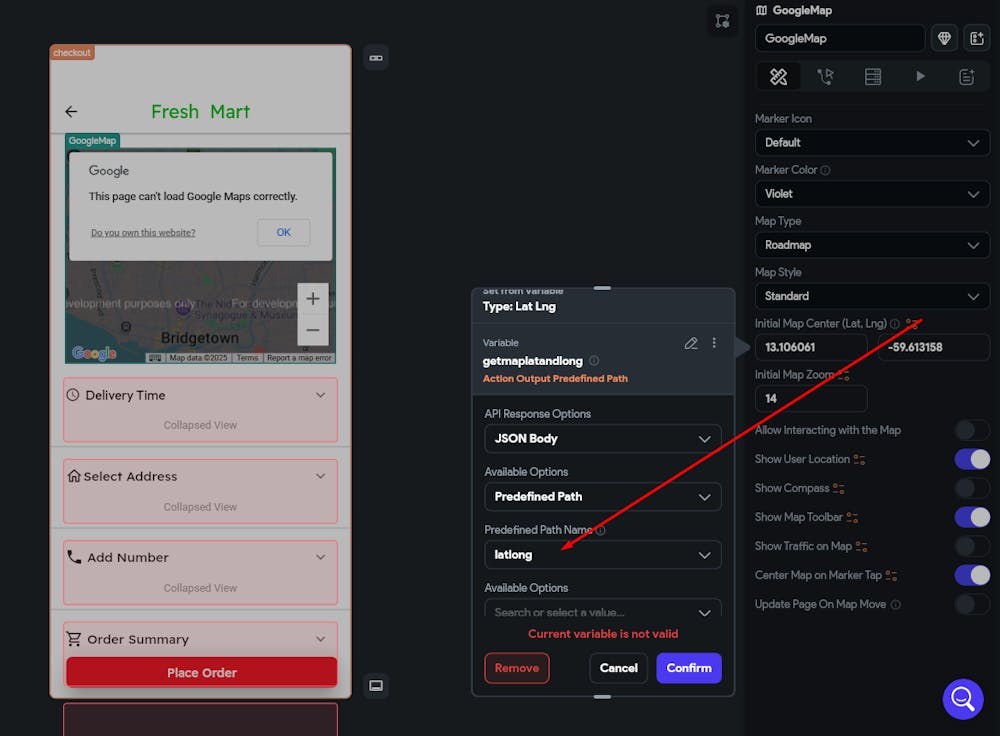Open the Marker Icon Default dropdown
Image resolution: width=1000 pixels, height=736 pixels.
pos(872,143)
